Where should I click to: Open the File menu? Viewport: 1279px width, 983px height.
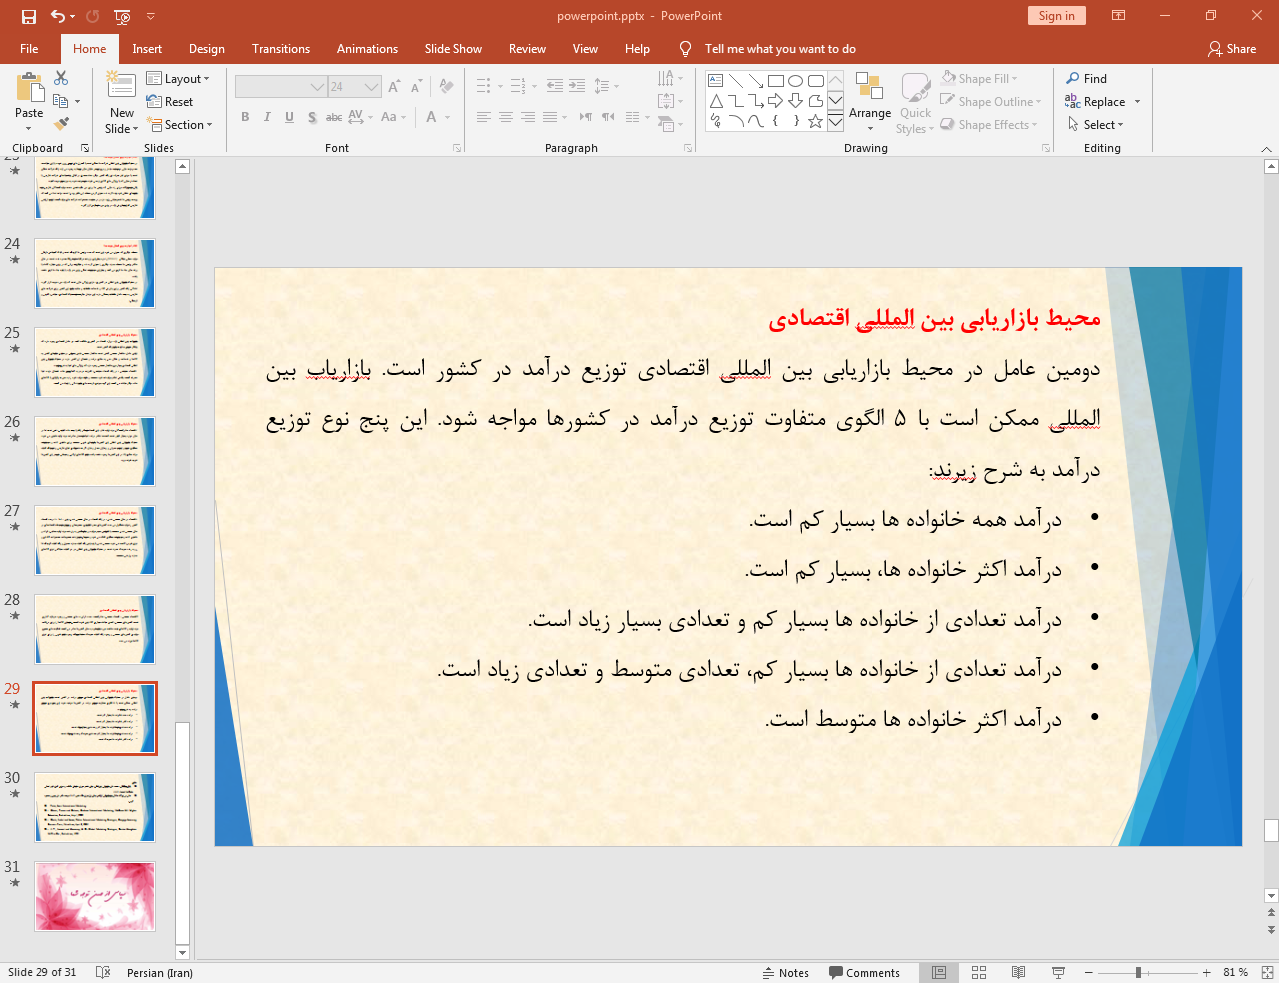(x=29, y=49)
